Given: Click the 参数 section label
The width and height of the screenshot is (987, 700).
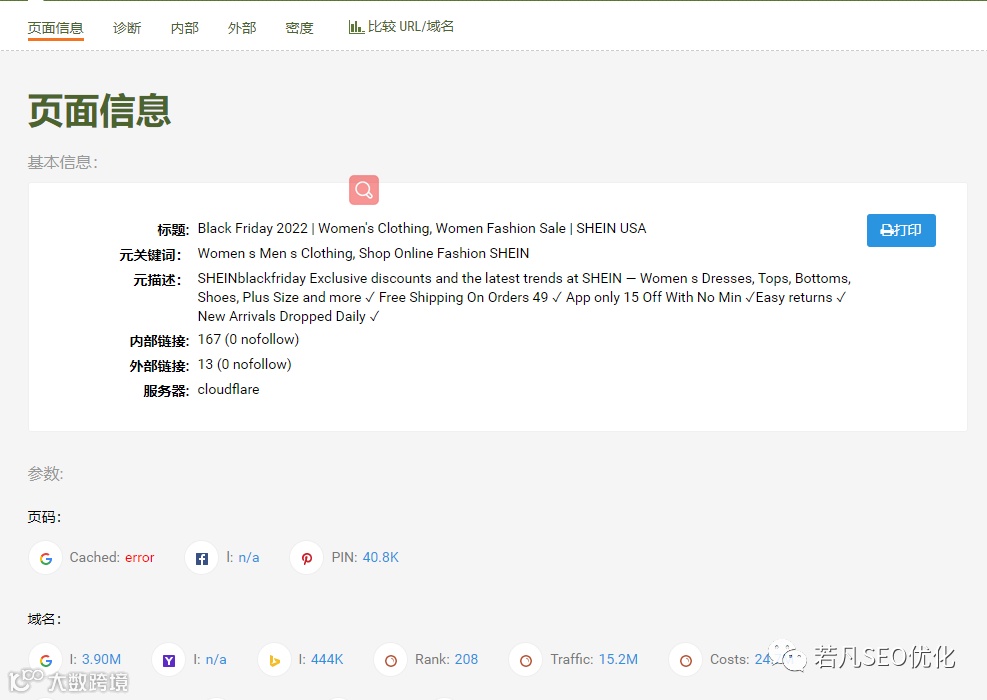Looking at the screenshot, I should pyautogui.click(x=45, y=473).
